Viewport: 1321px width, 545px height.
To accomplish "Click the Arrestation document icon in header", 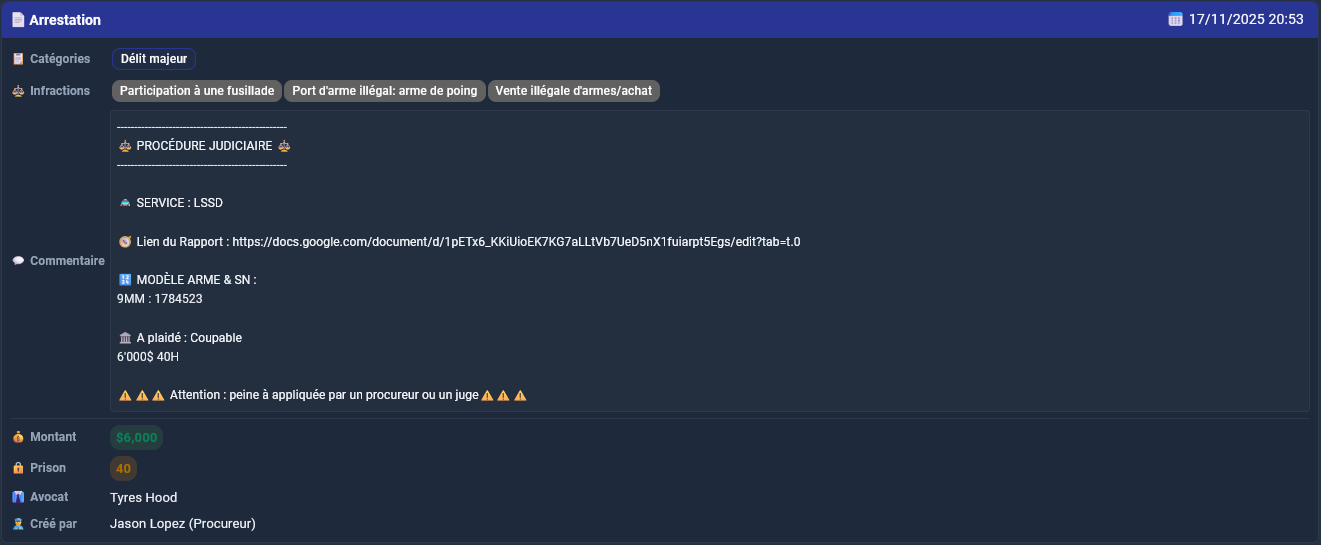I will point(17,20).
